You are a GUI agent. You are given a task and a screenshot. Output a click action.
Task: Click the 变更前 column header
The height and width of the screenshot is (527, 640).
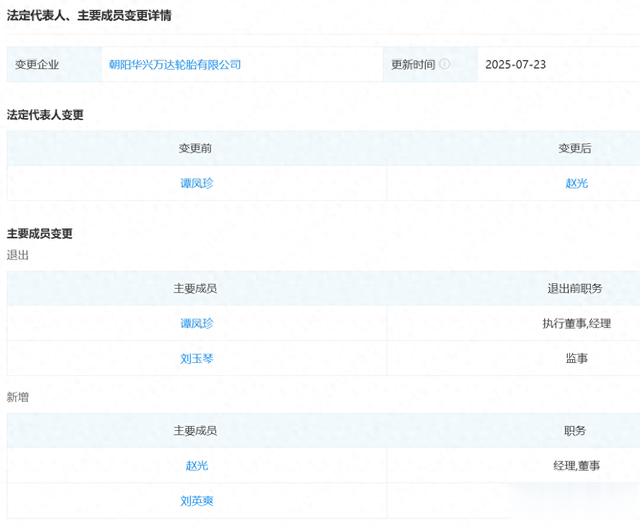tap(195, 148)
